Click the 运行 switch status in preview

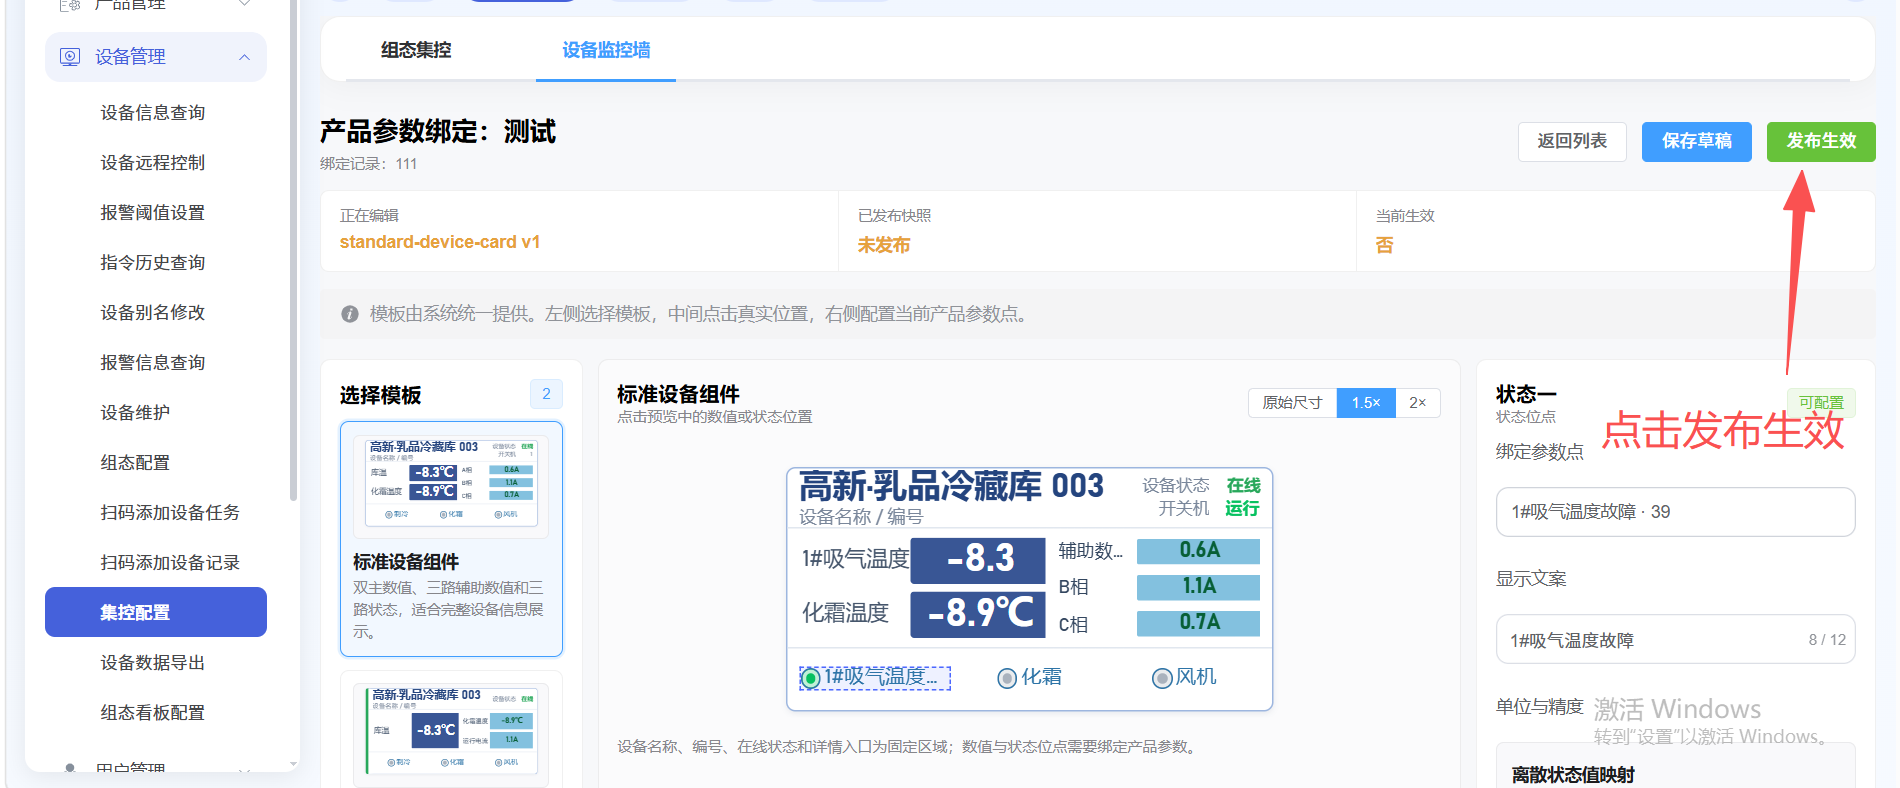coord(1242,509)
